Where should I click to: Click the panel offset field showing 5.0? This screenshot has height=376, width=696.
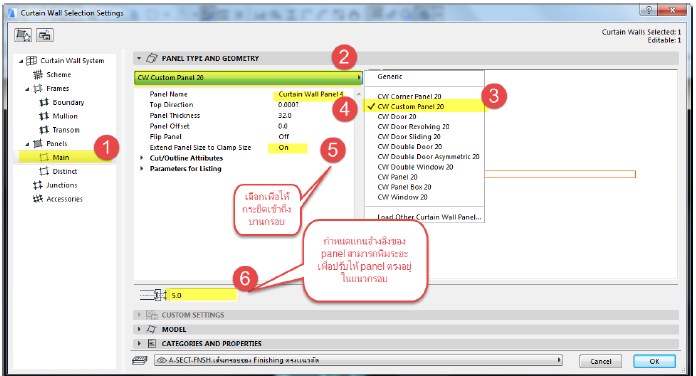[203, 295]
